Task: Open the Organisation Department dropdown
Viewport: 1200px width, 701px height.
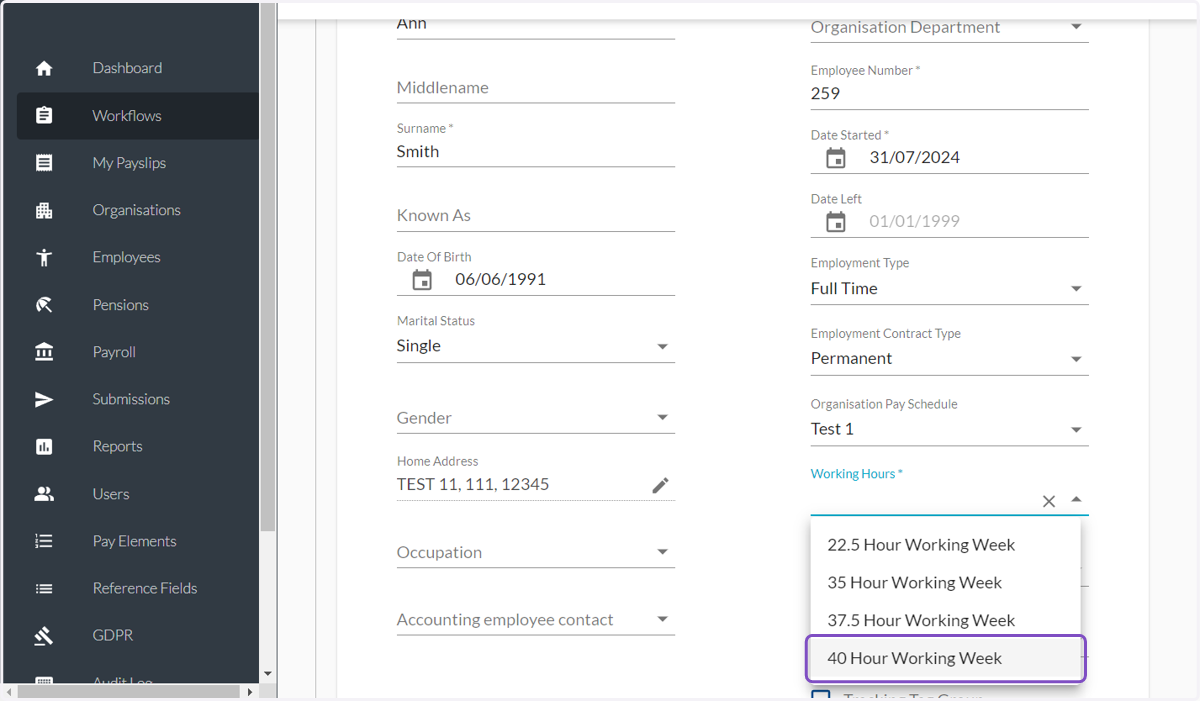Action: pos(1076,27)
